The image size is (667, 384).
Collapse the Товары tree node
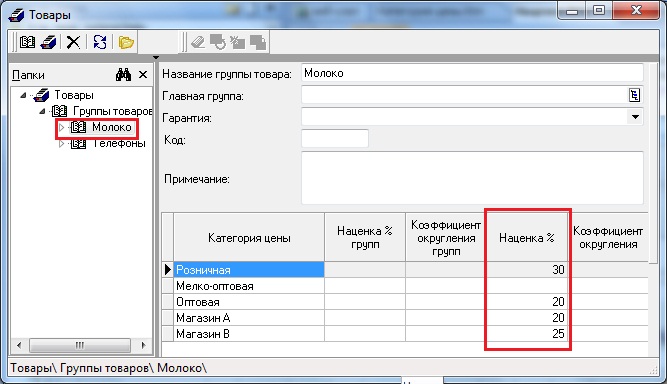(x=23, y=95)
